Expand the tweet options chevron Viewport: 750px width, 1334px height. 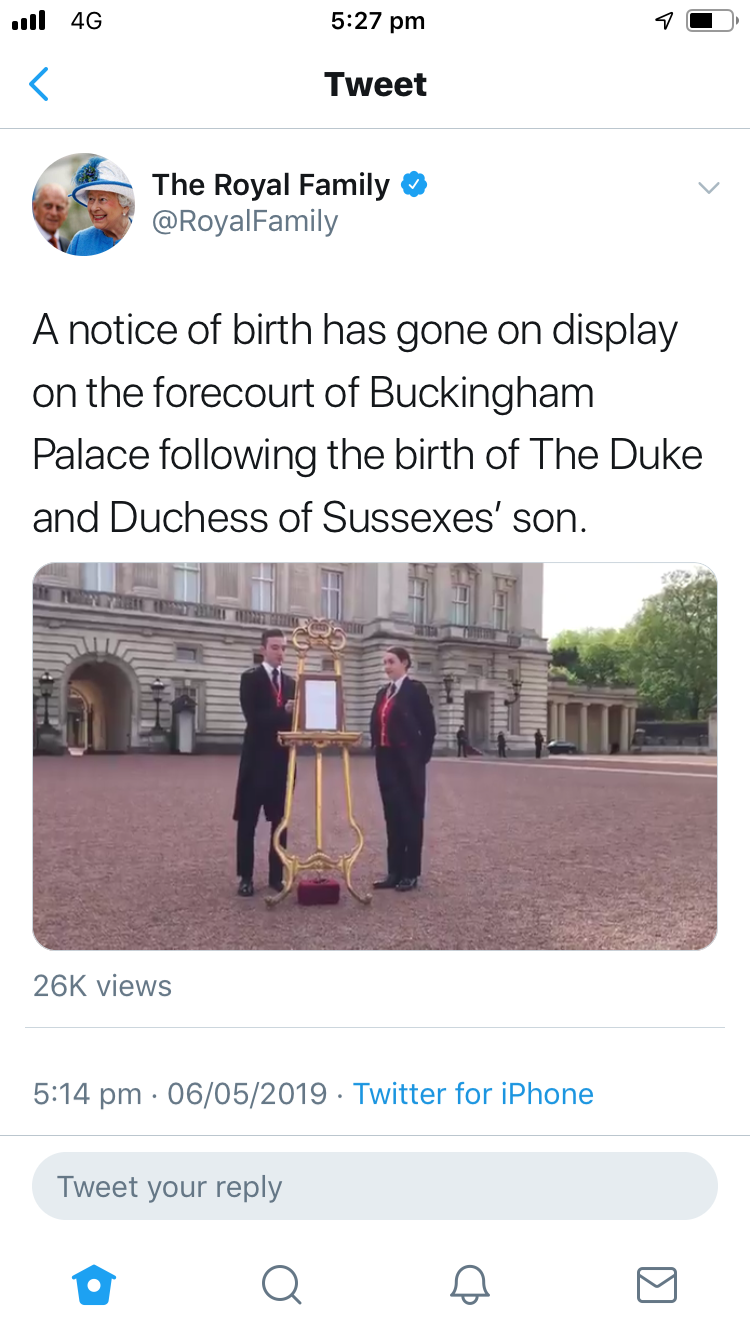(x=708, y=188)
